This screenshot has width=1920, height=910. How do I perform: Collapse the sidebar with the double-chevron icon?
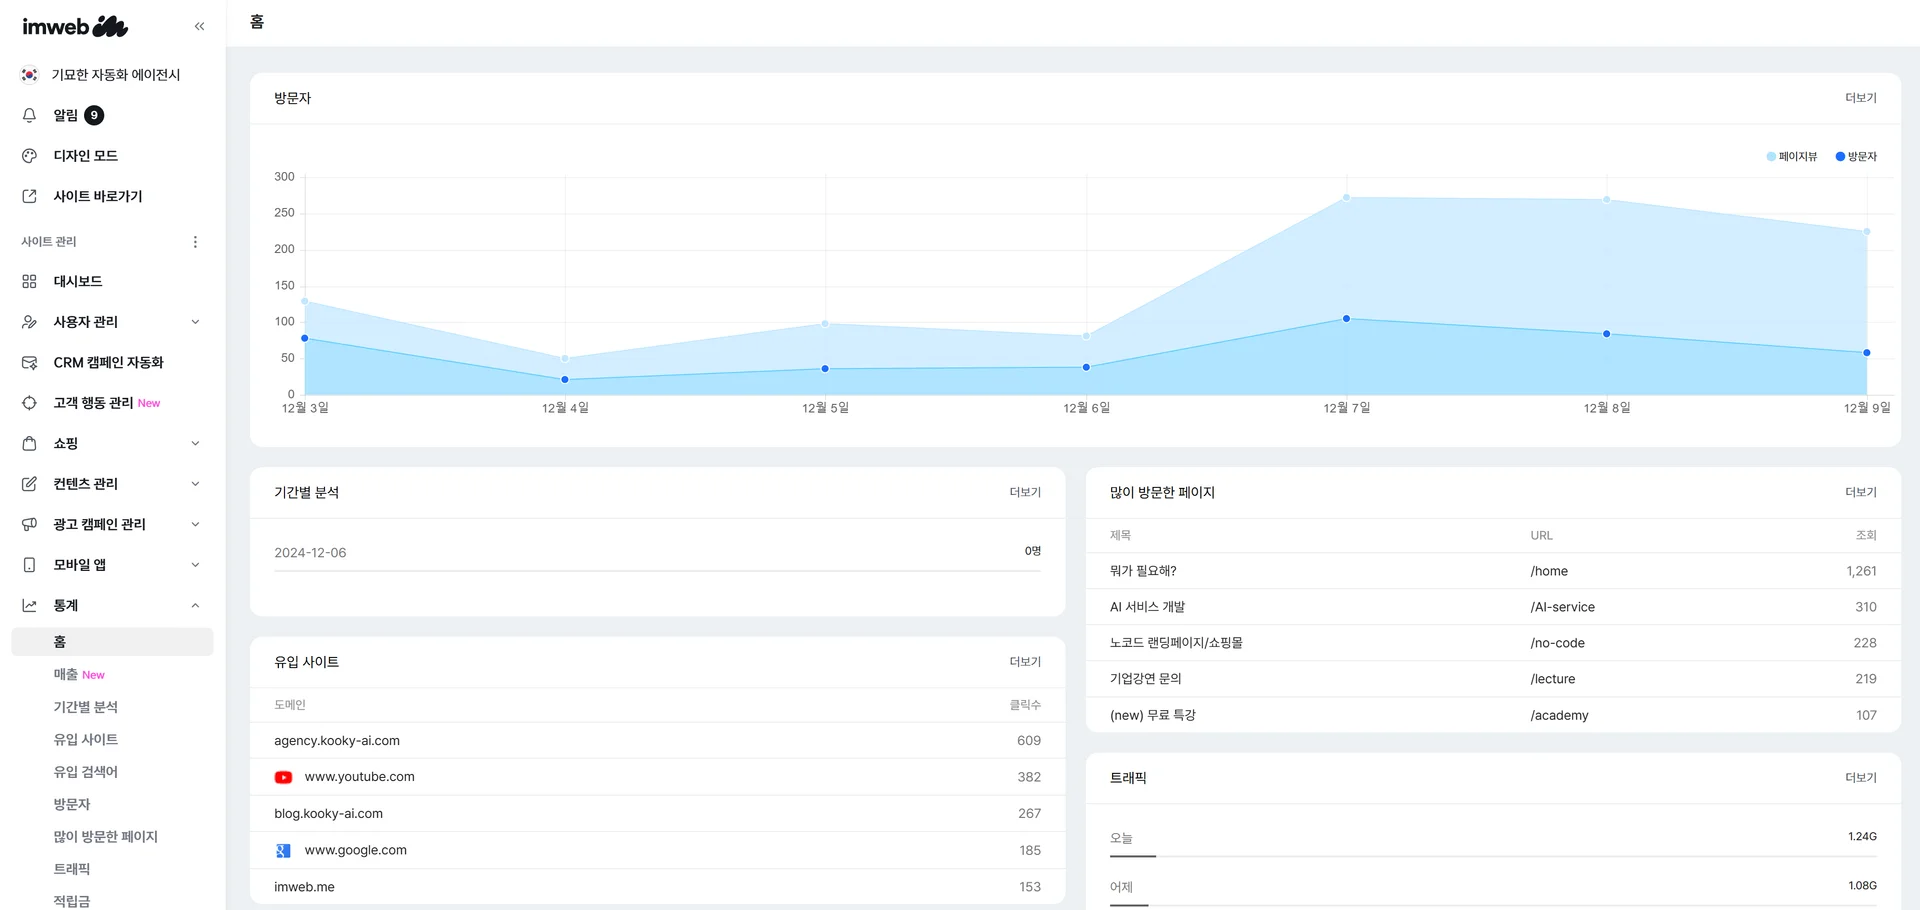click(x=199, y=27)
